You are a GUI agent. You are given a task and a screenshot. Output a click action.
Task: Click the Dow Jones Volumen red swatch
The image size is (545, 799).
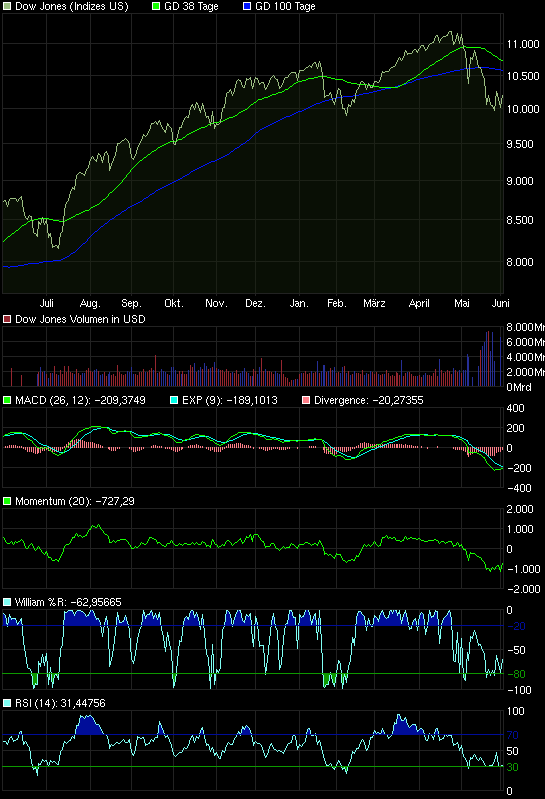click(x=7, y=319)
